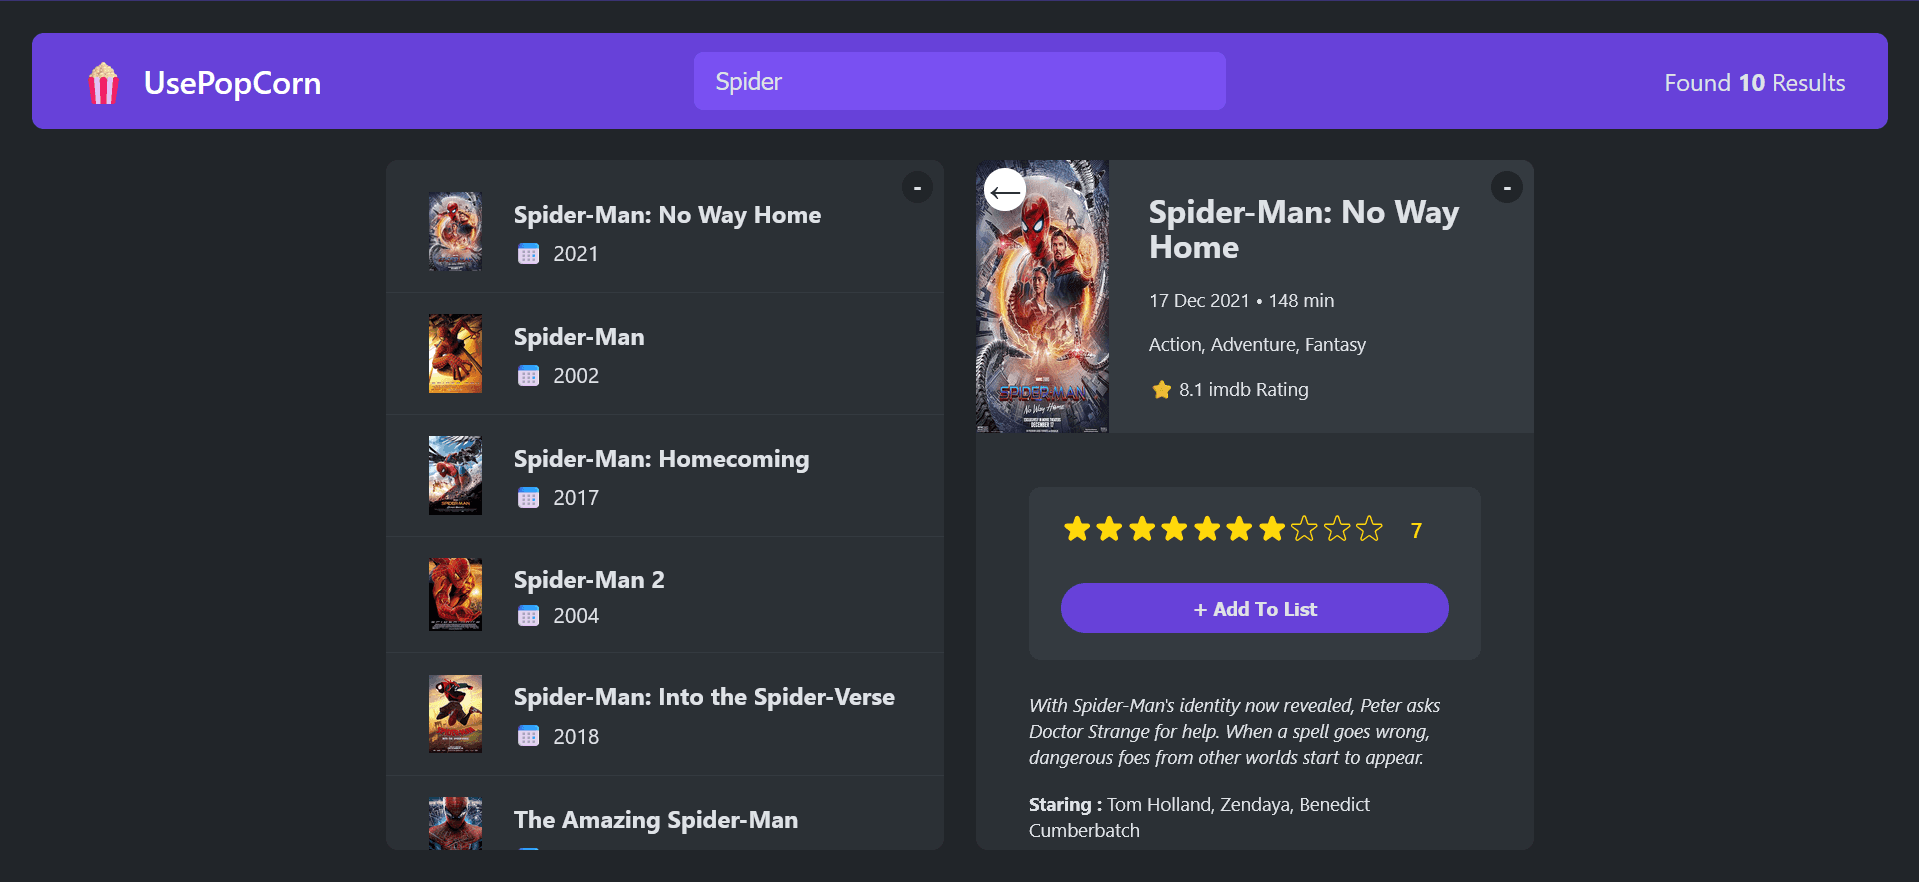Rate the movie with the first star
Image resolution: width=1919 pixels, height=882 pixels.
1077,529
